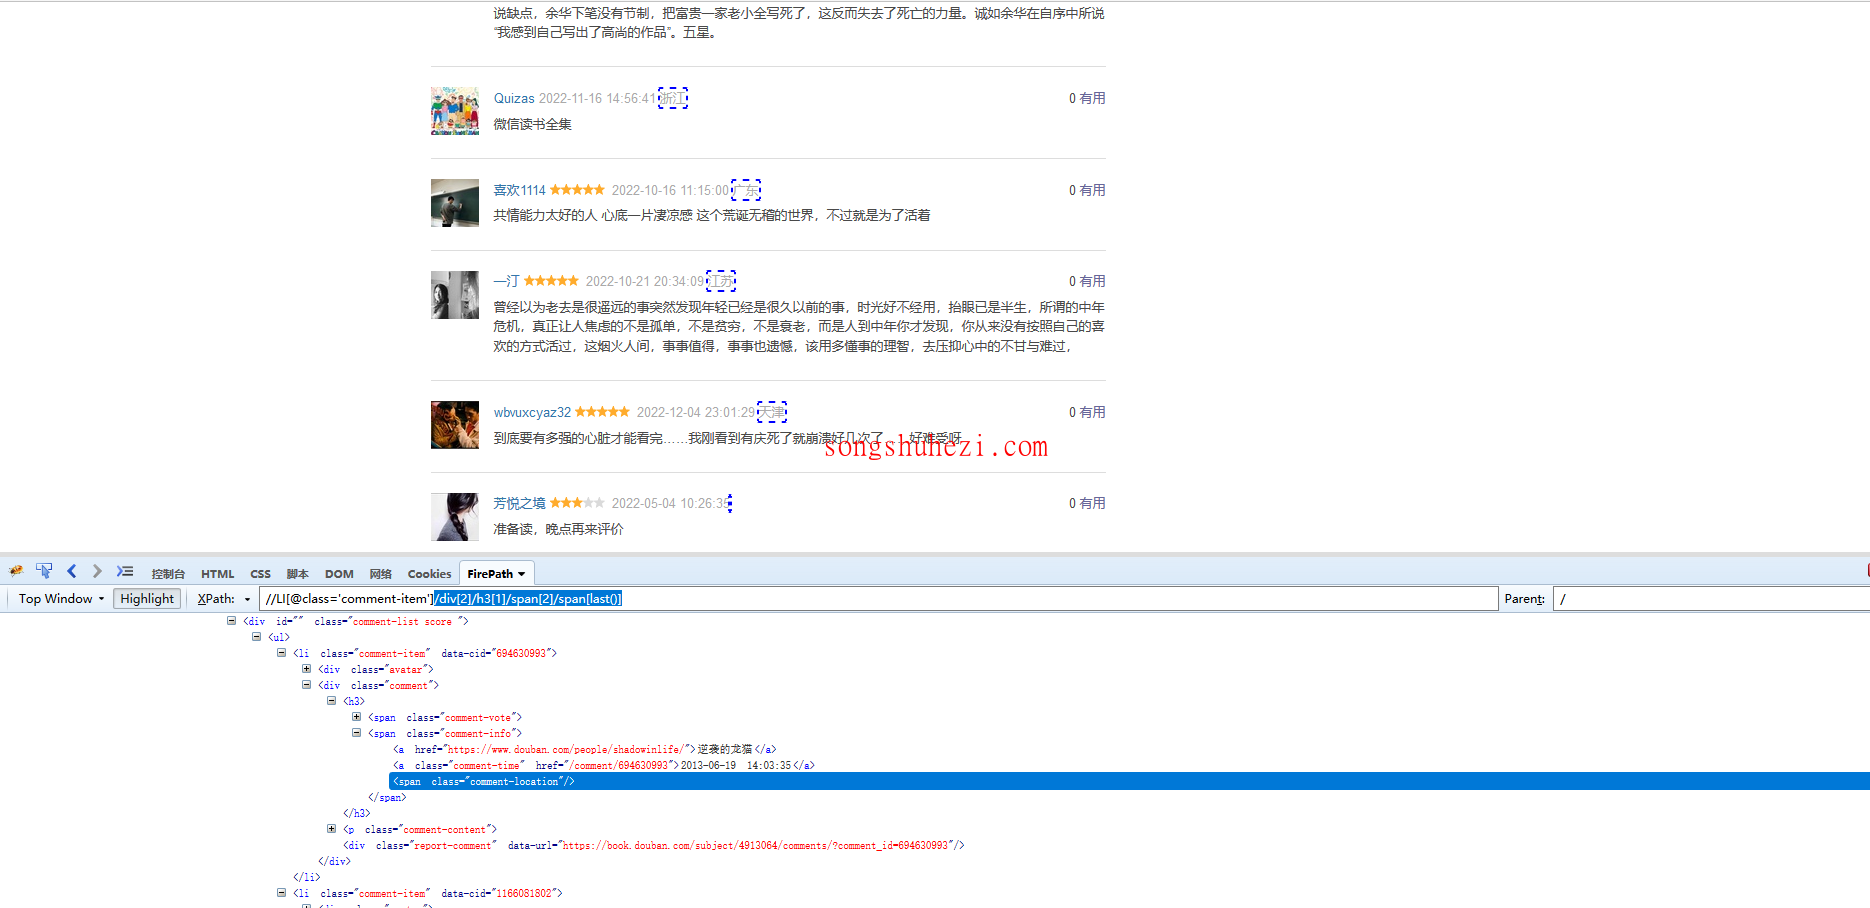Activate the inspect element picker tool
The image size is (1870, 908).
click(44, 571)
